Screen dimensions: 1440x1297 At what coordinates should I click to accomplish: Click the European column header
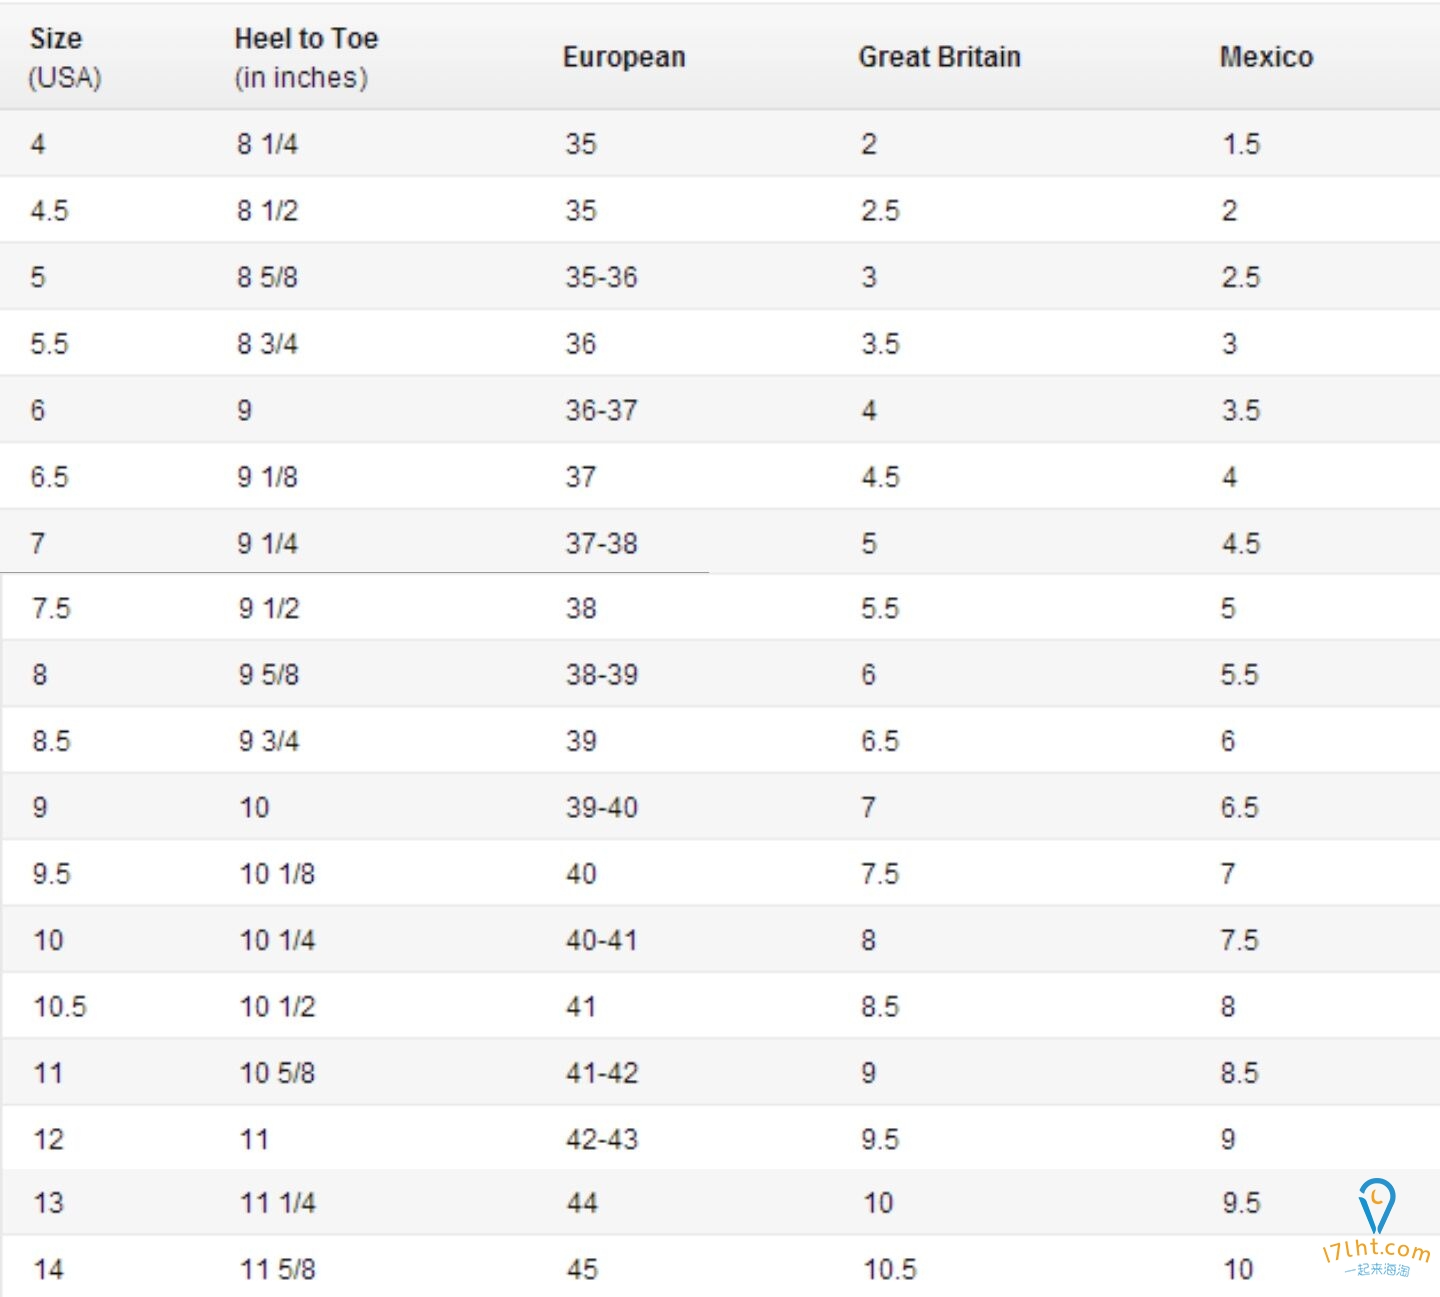tap(624, 57)
